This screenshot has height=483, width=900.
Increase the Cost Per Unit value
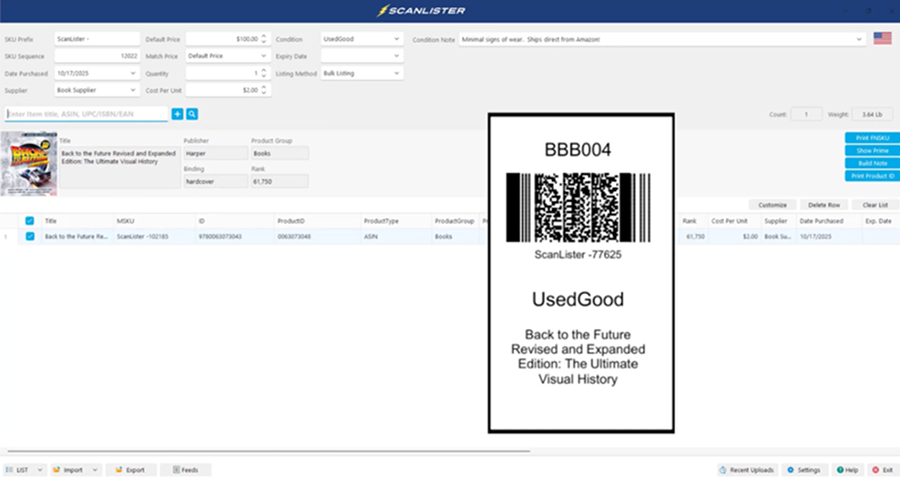[264, 87]
